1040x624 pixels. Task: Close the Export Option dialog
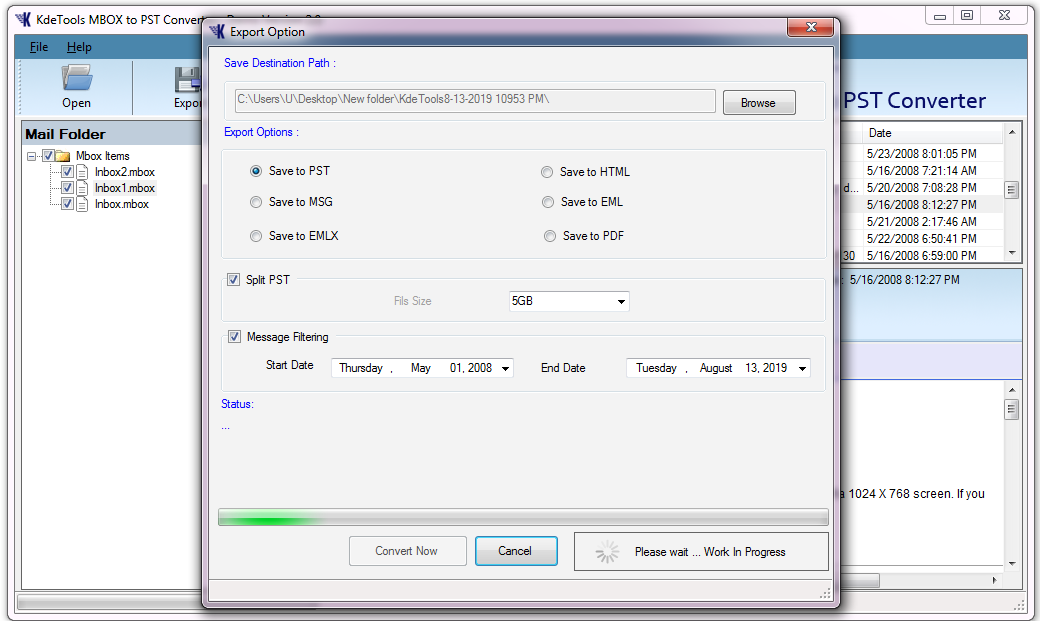coord(810,27)
